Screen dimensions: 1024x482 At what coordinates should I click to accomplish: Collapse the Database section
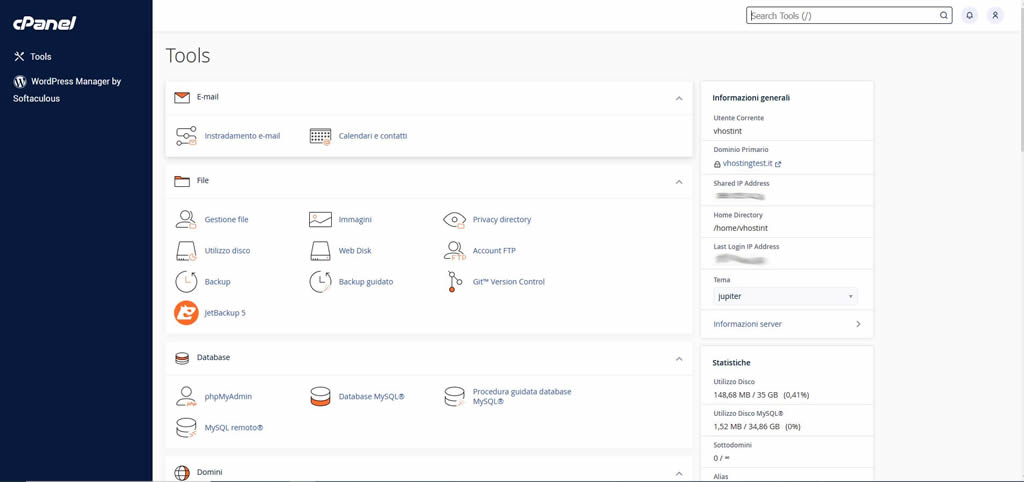point(679,359)
